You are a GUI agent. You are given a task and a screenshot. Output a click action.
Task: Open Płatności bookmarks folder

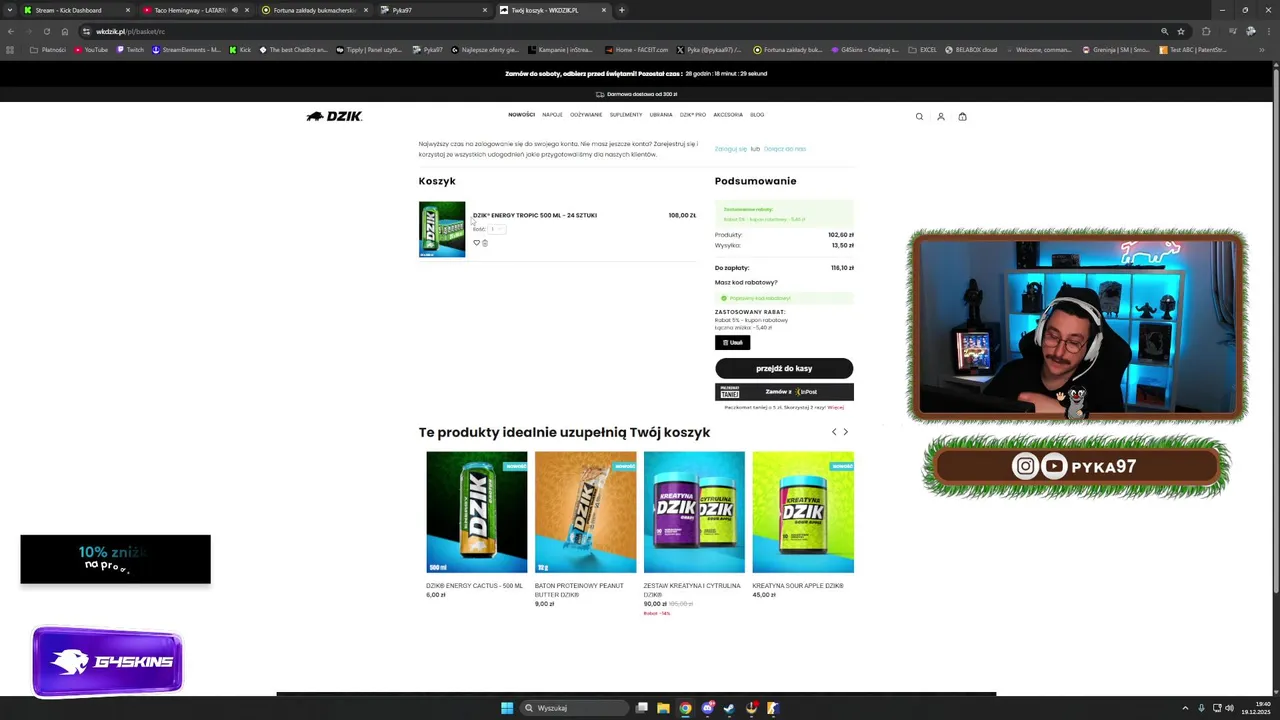48,49
